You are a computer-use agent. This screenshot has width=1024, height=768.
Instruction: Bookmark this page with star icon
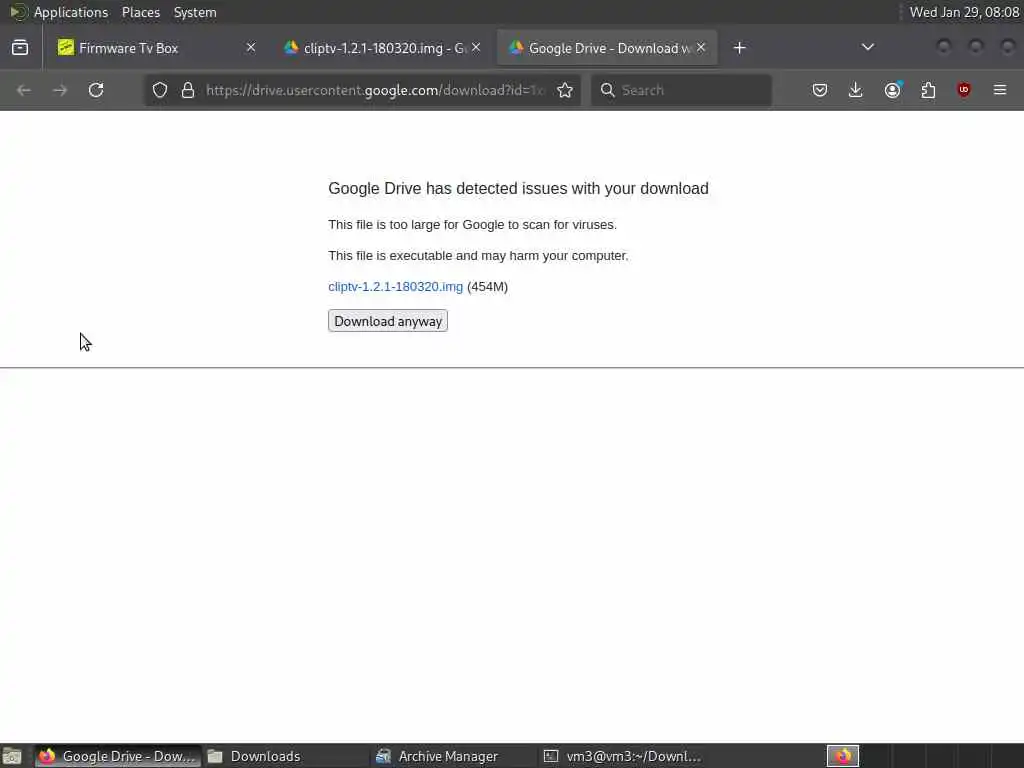point(565,90)
